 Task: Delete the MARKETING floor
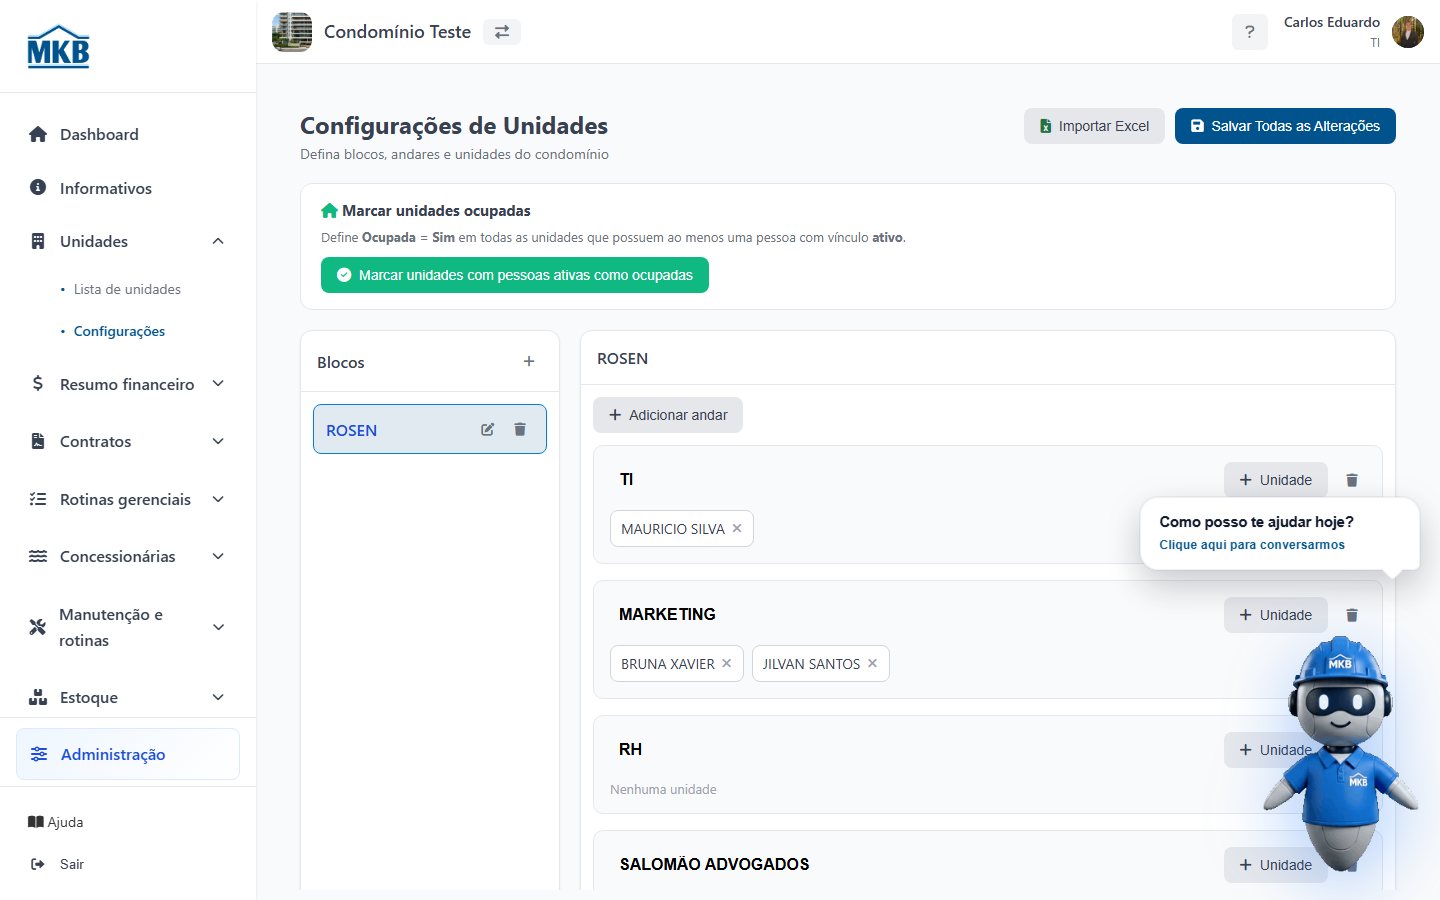tap(1352, 615)
